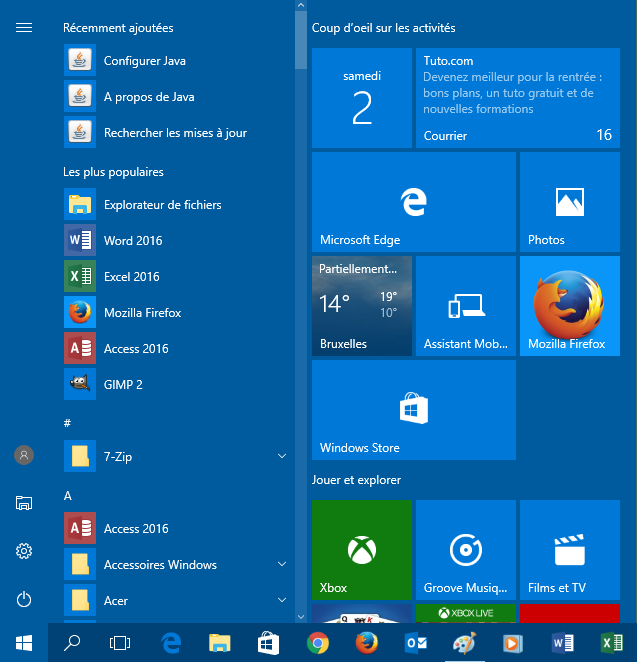The image size is (637, 663).
Task: Launch A propos de Java
Action: (x=175, y=97)
